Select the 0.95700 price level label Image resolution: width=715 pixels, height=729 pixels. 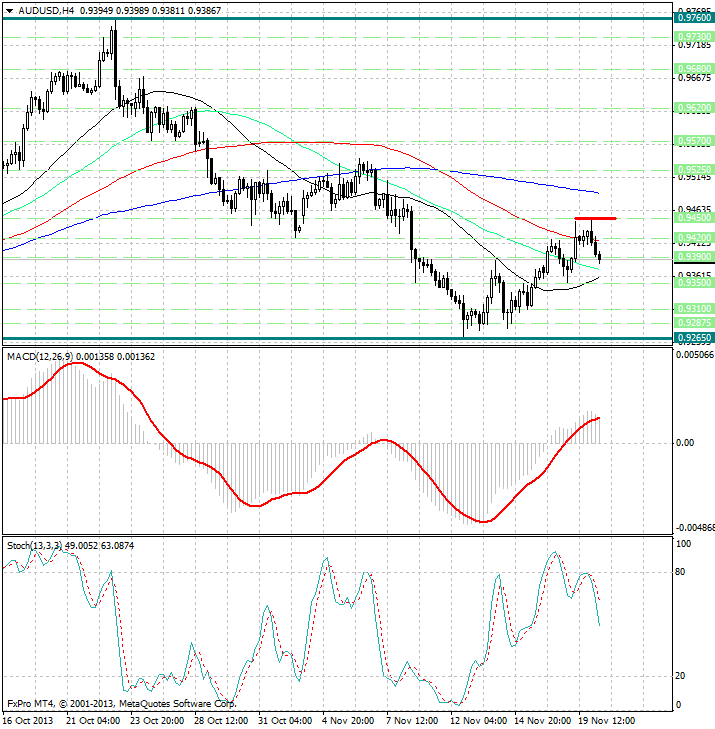pyautogui.click(x=694, y=140)
